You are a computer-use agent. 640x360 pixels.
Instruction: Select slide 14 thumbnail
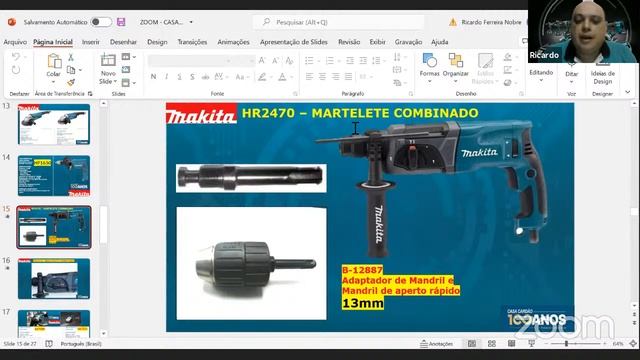(x=53, y=176)
